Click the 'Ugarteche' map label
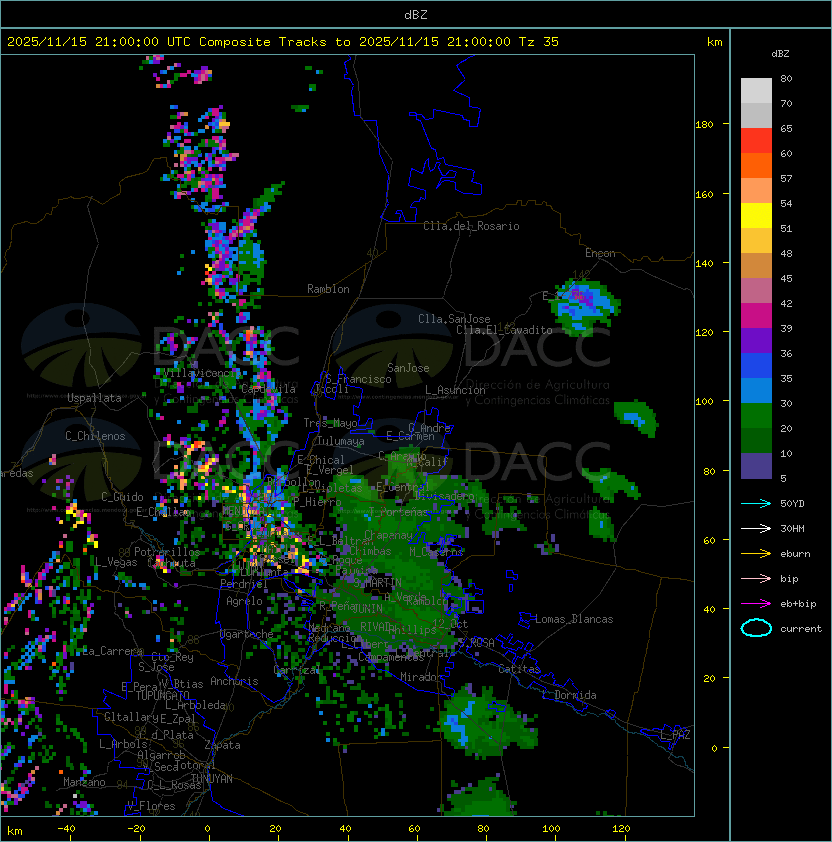This screenshot has height=842, width=832. click(x=247, y=634)
